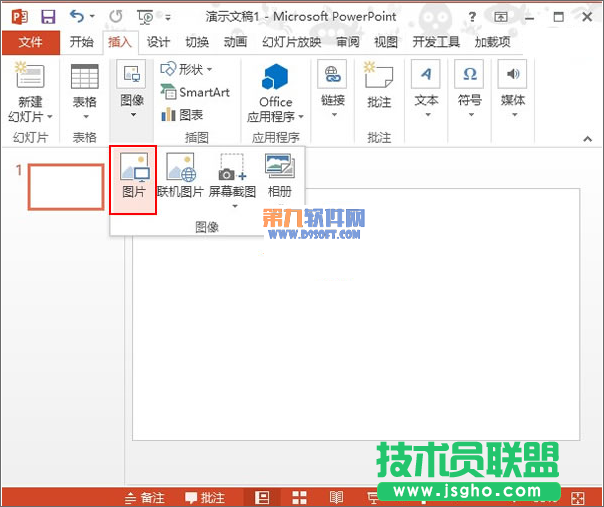Select the 插入 tab

tap(120, 42)
